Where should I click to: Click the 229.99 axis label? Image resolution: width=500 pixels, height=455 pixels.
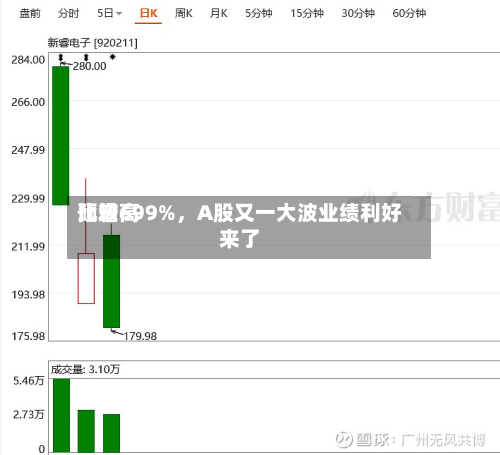[x=28, y=199]
